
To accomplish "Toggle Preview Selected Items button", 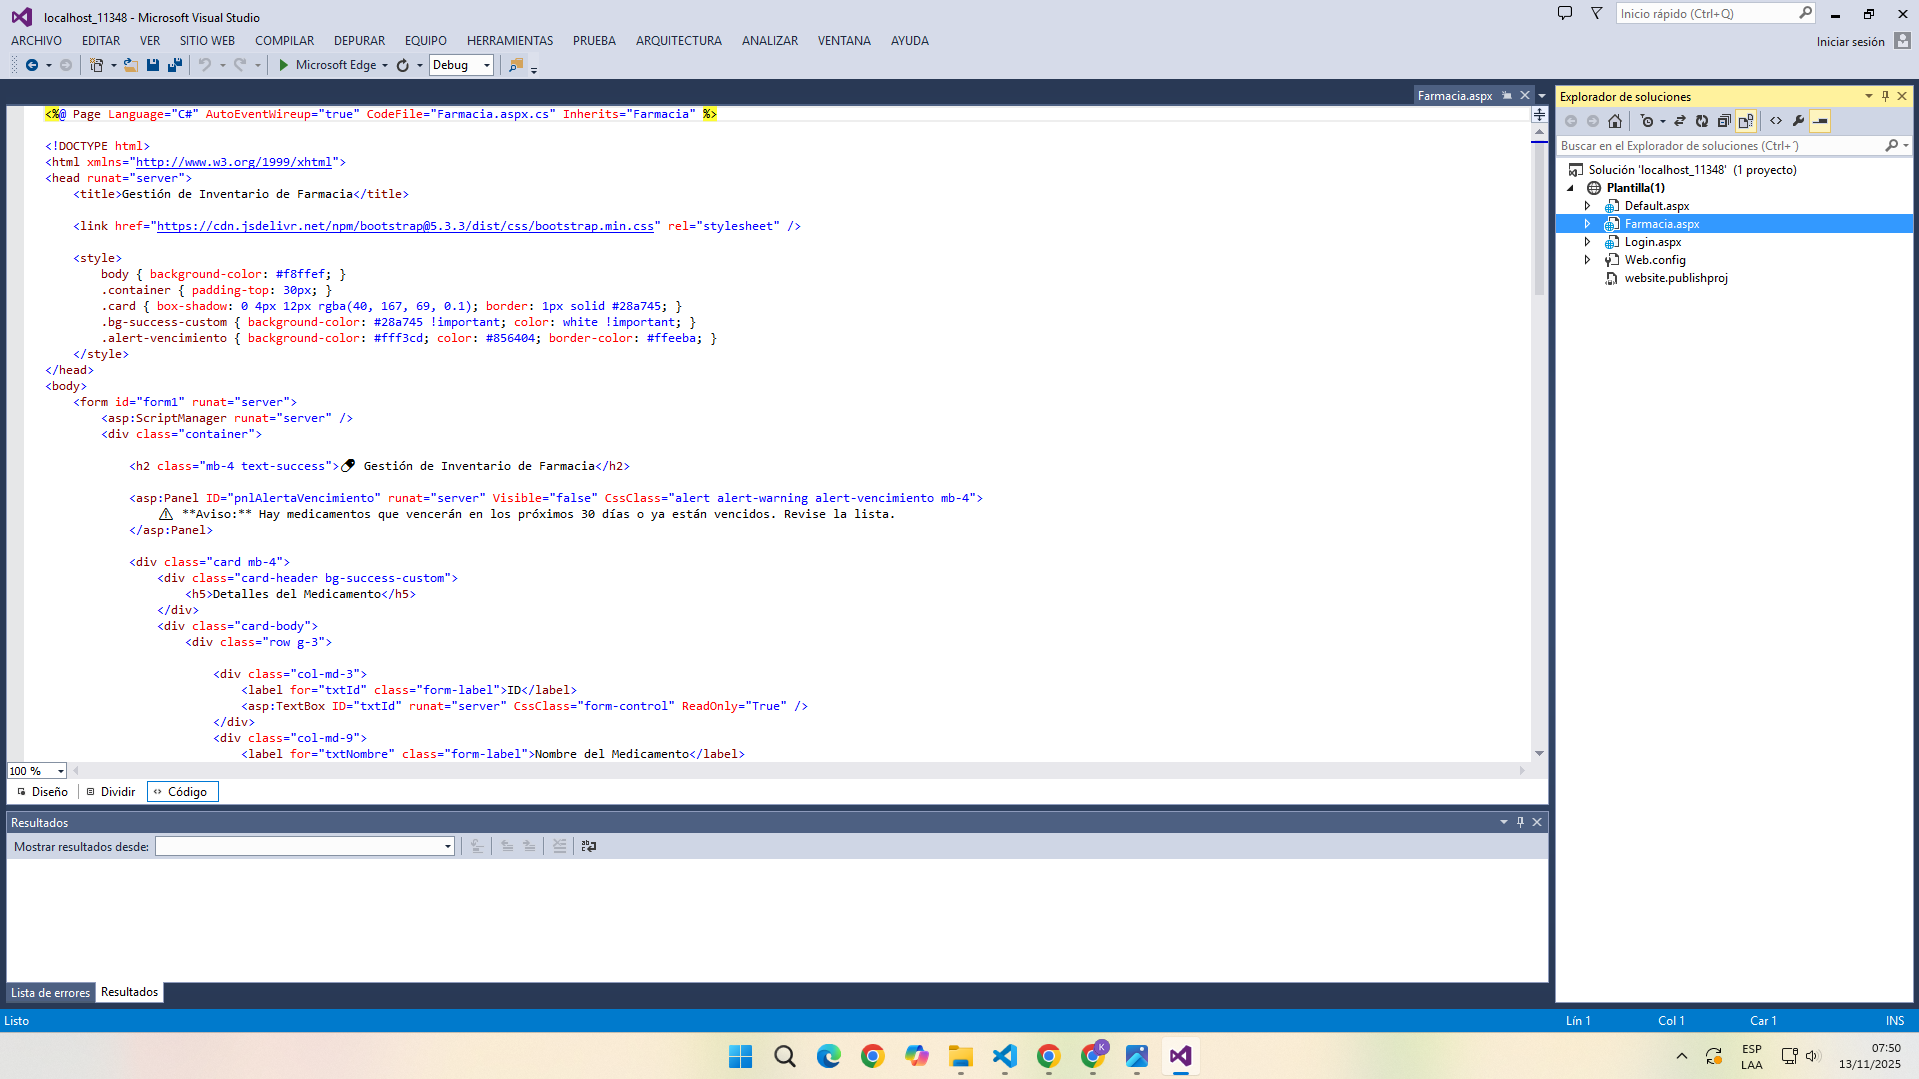I will tap(1821, 121).
